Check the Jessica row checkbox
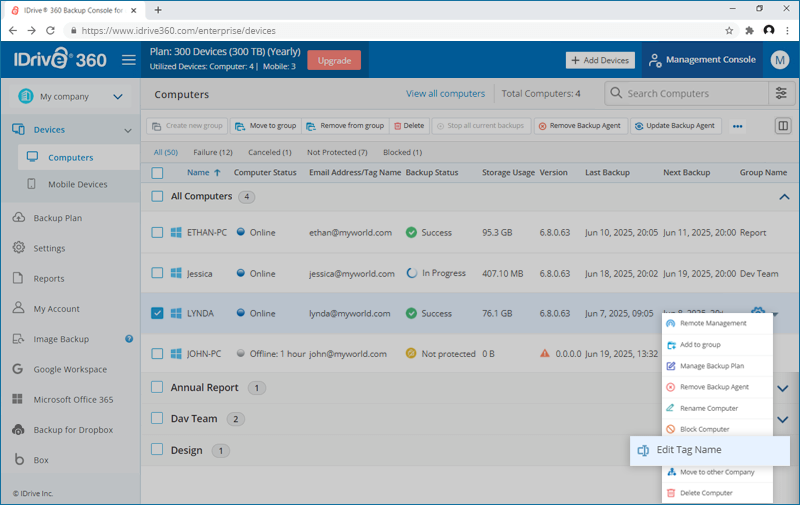Viewport: 800px width, 505px height. [157, 273]
